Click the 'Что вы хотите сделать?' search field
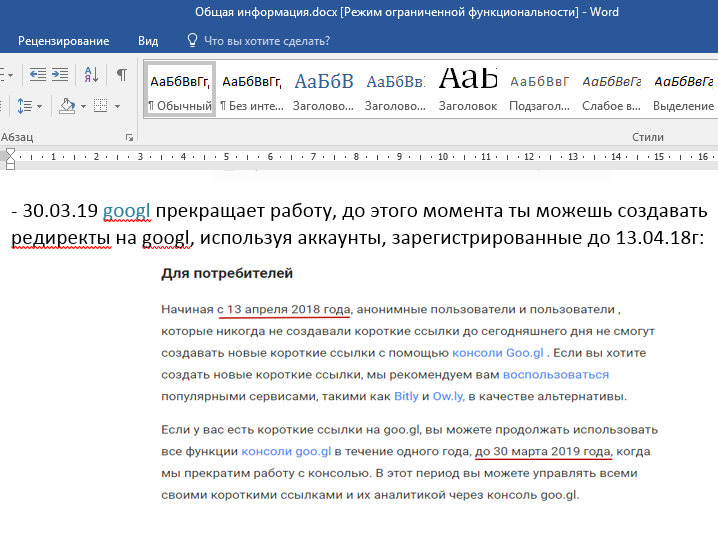 [267, 41]
